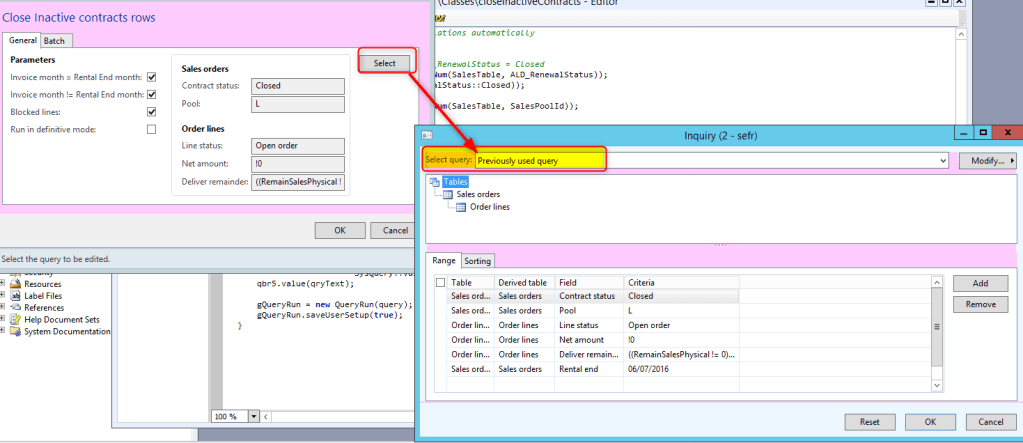Switch to the Sorting tab
1023x443 pixels.
477,261
